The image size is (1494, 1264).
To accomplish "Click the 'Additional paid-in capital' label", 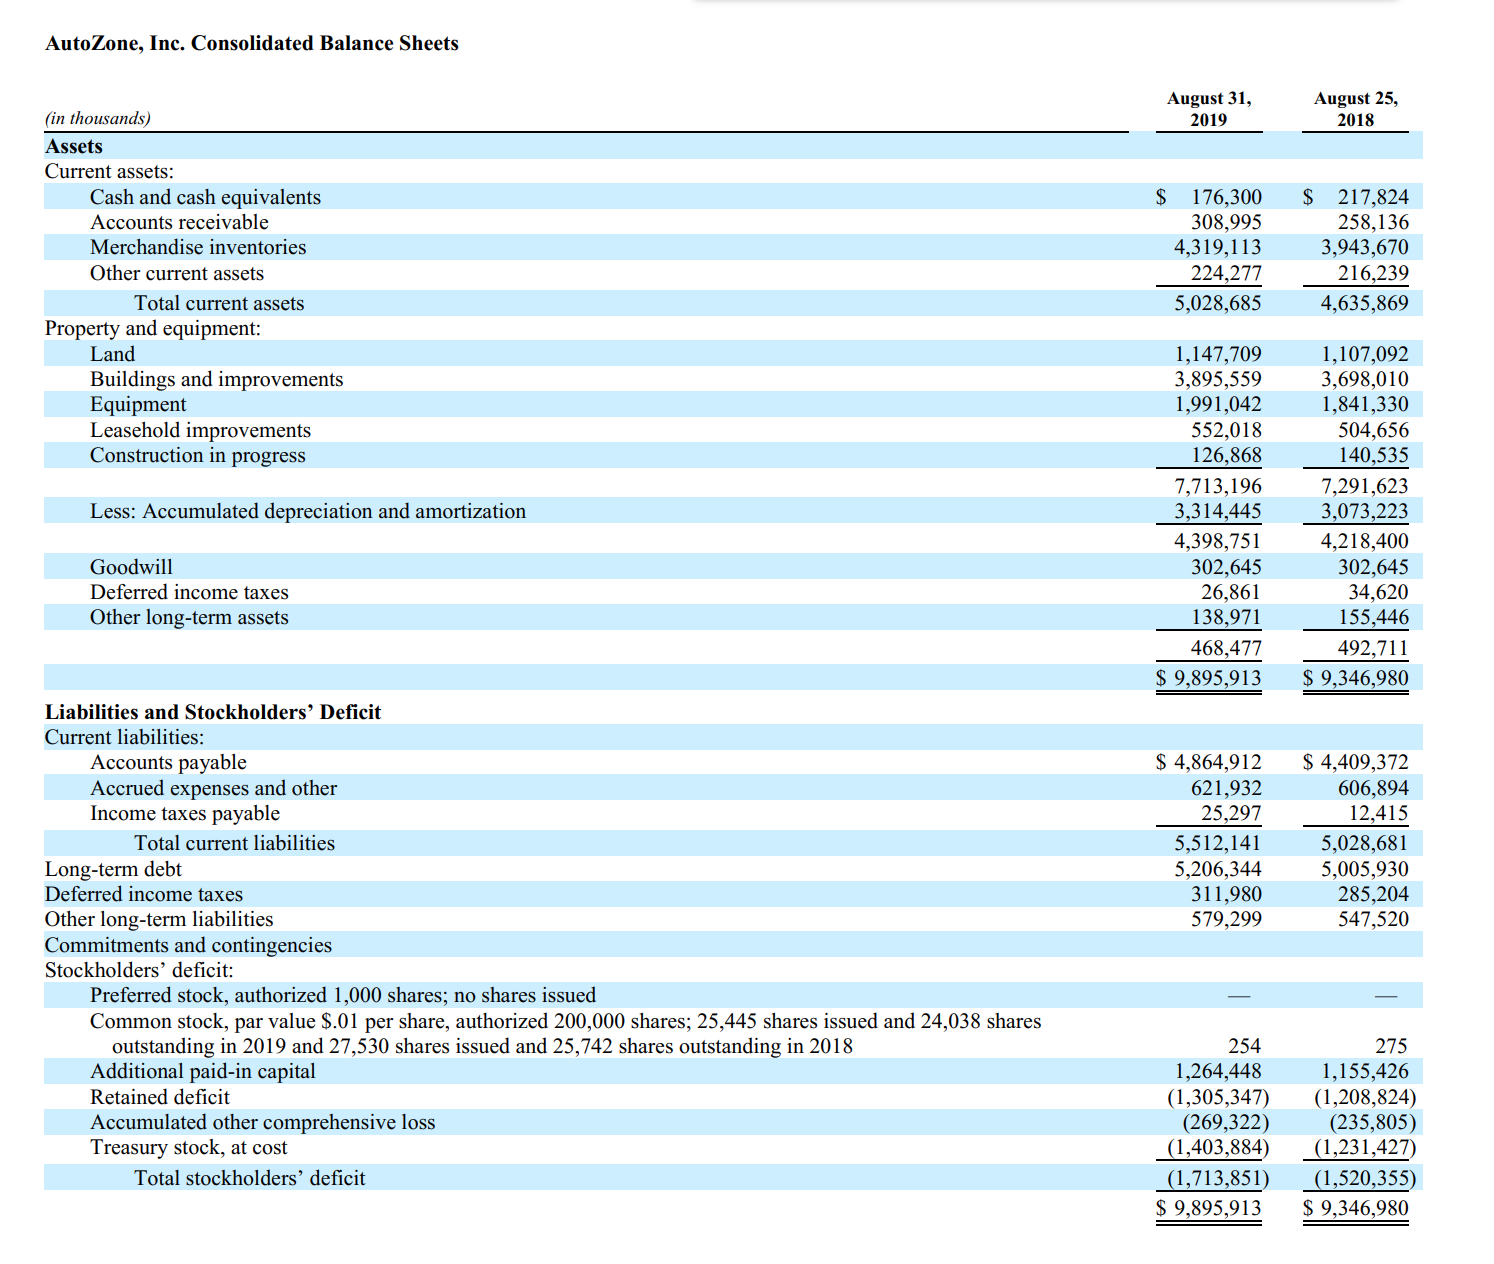I will (x=203, y=1071).
